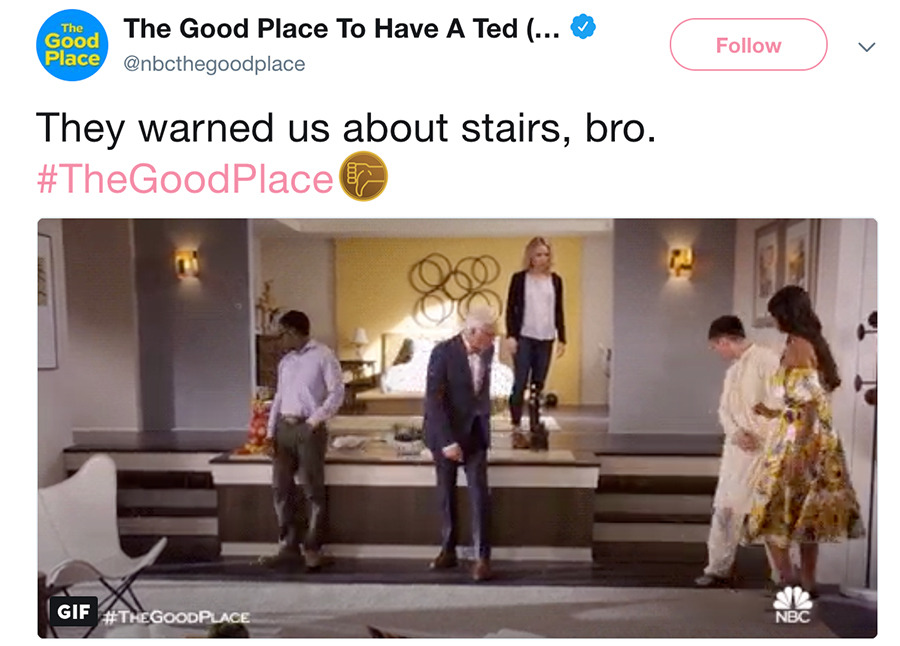This screenshot has width=900, height=646.
Task: Open the @nbcthegoodplace handle link
Action: [x=214, y=64]
